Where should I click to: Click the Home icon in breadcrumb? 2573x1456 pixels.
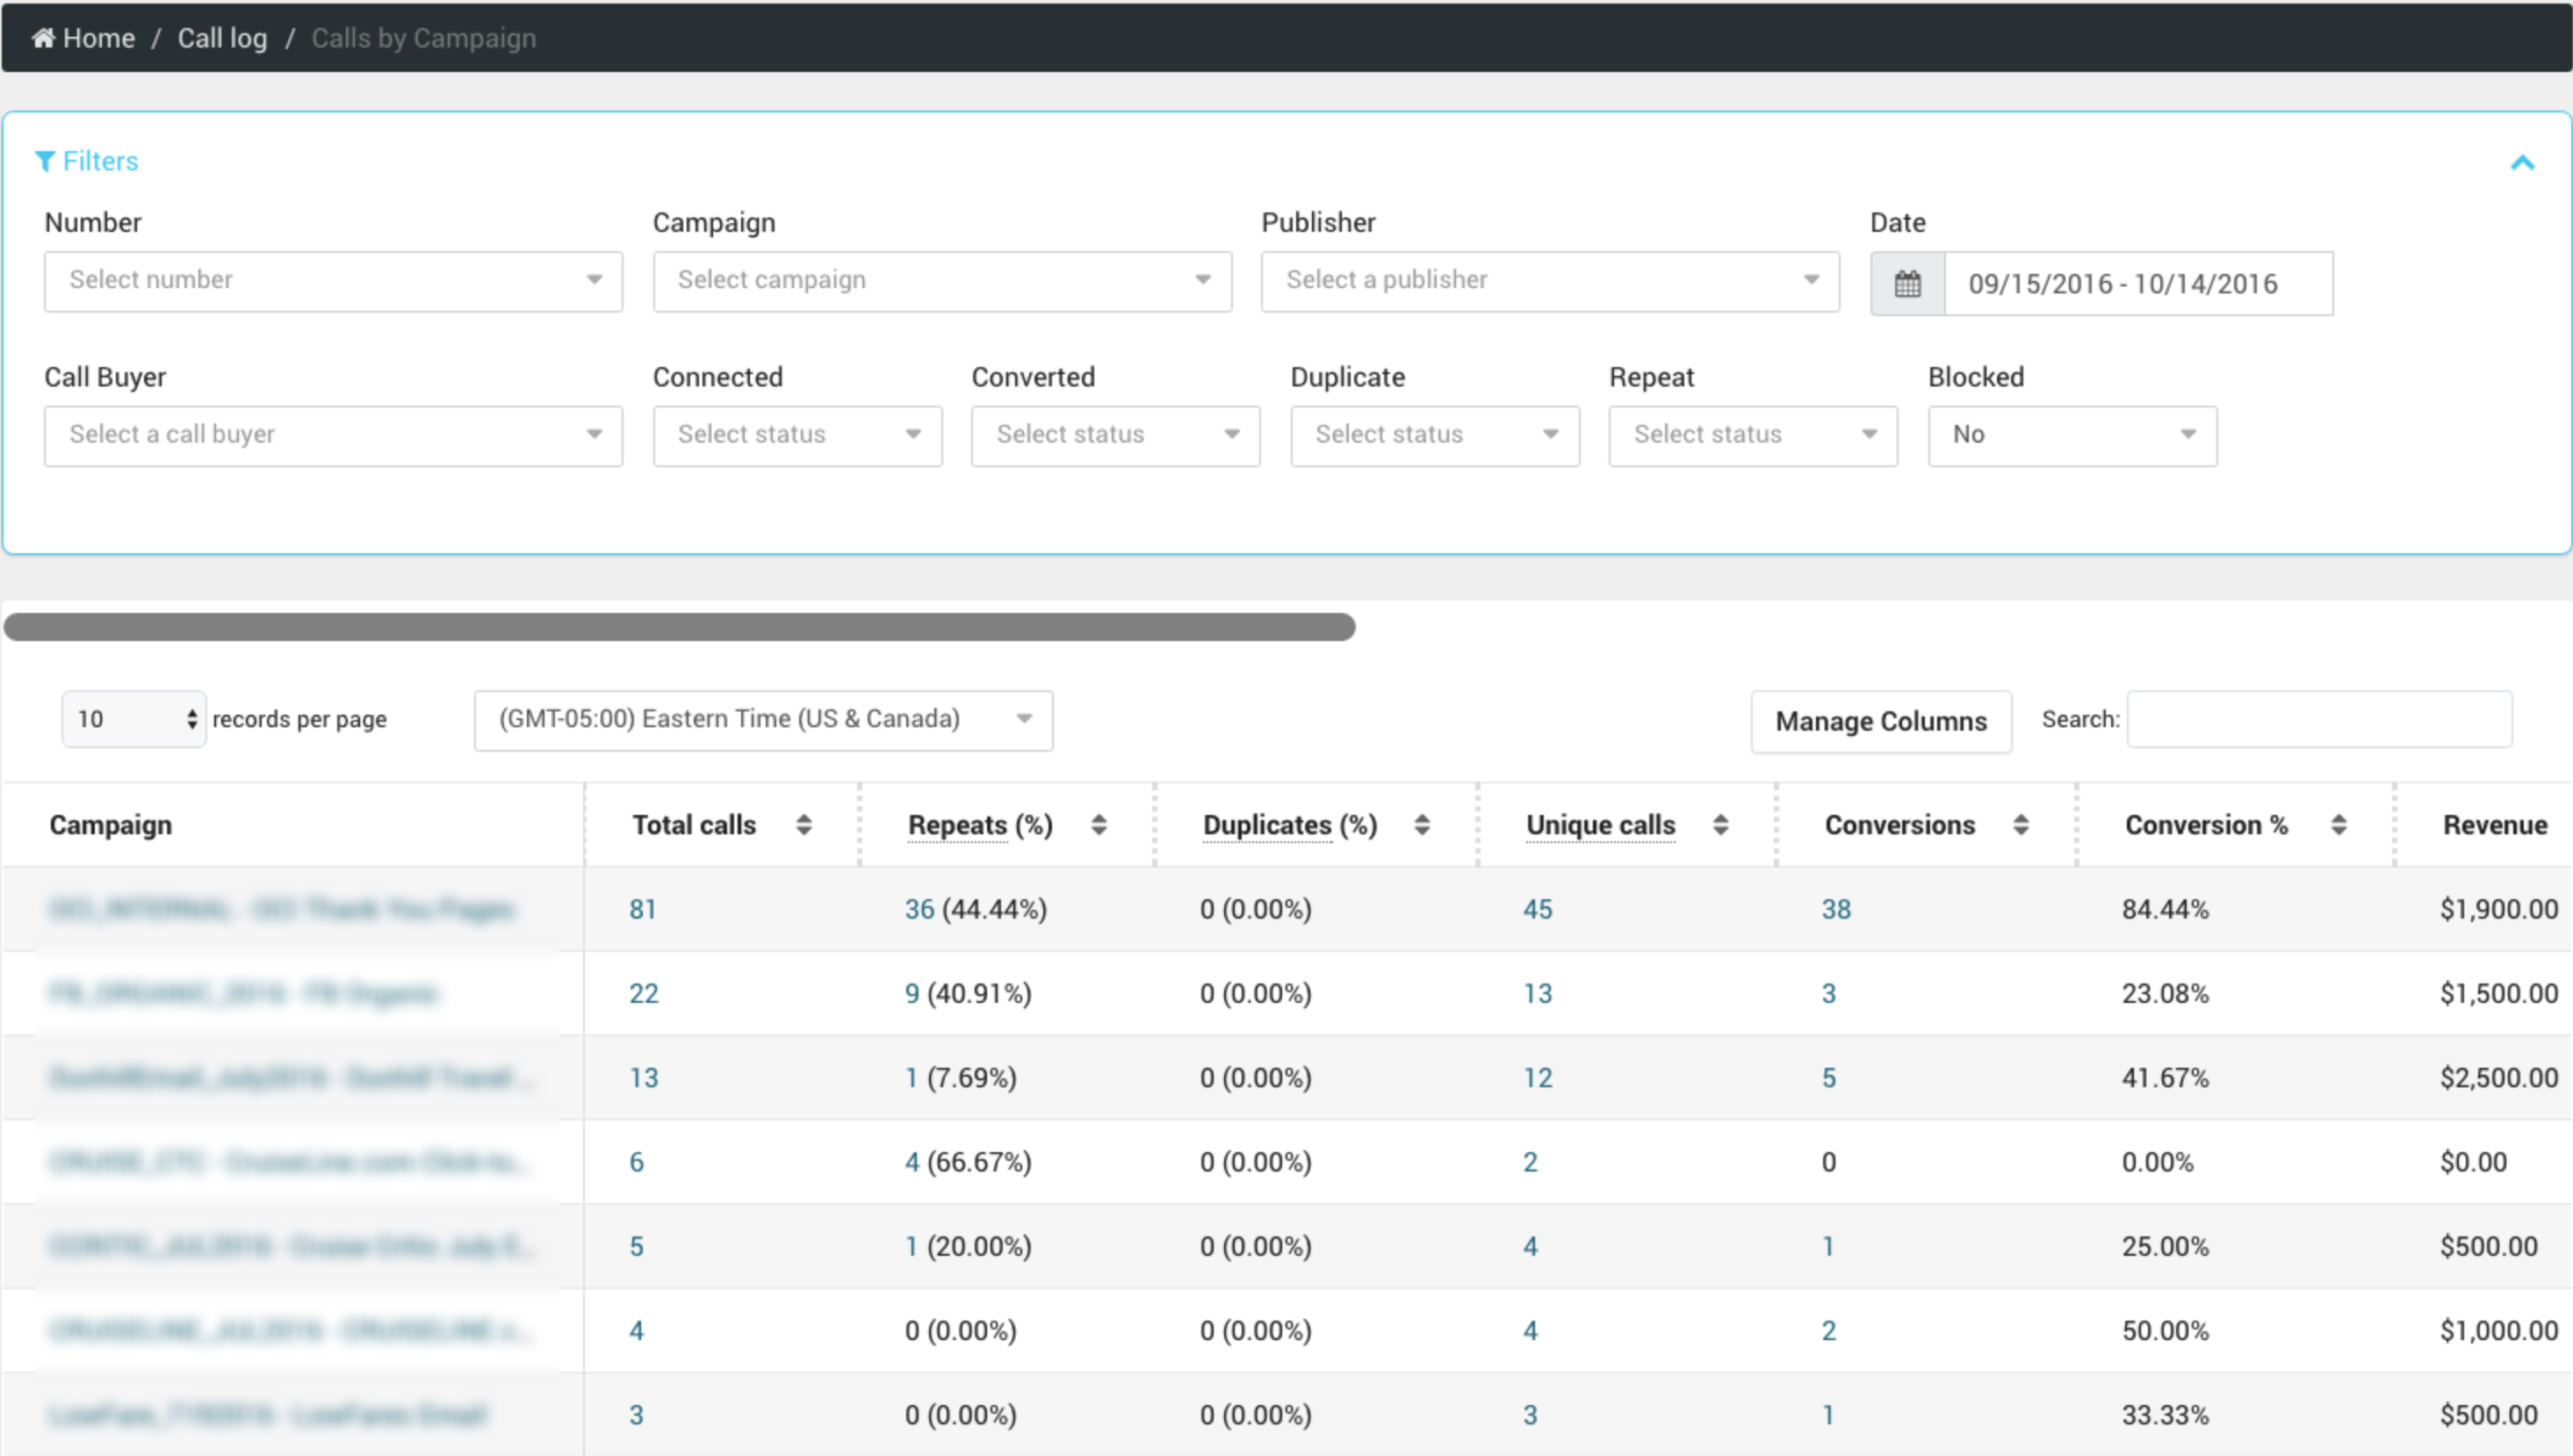(x=43, y=38)
